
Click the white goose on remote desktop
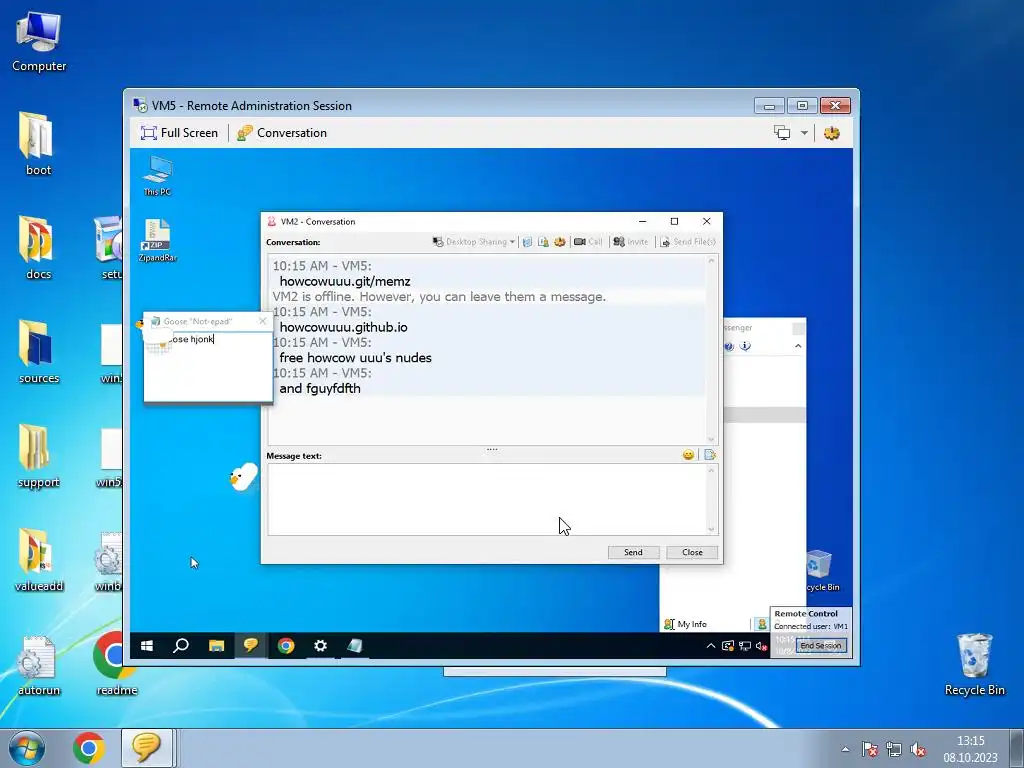[243, 477]
